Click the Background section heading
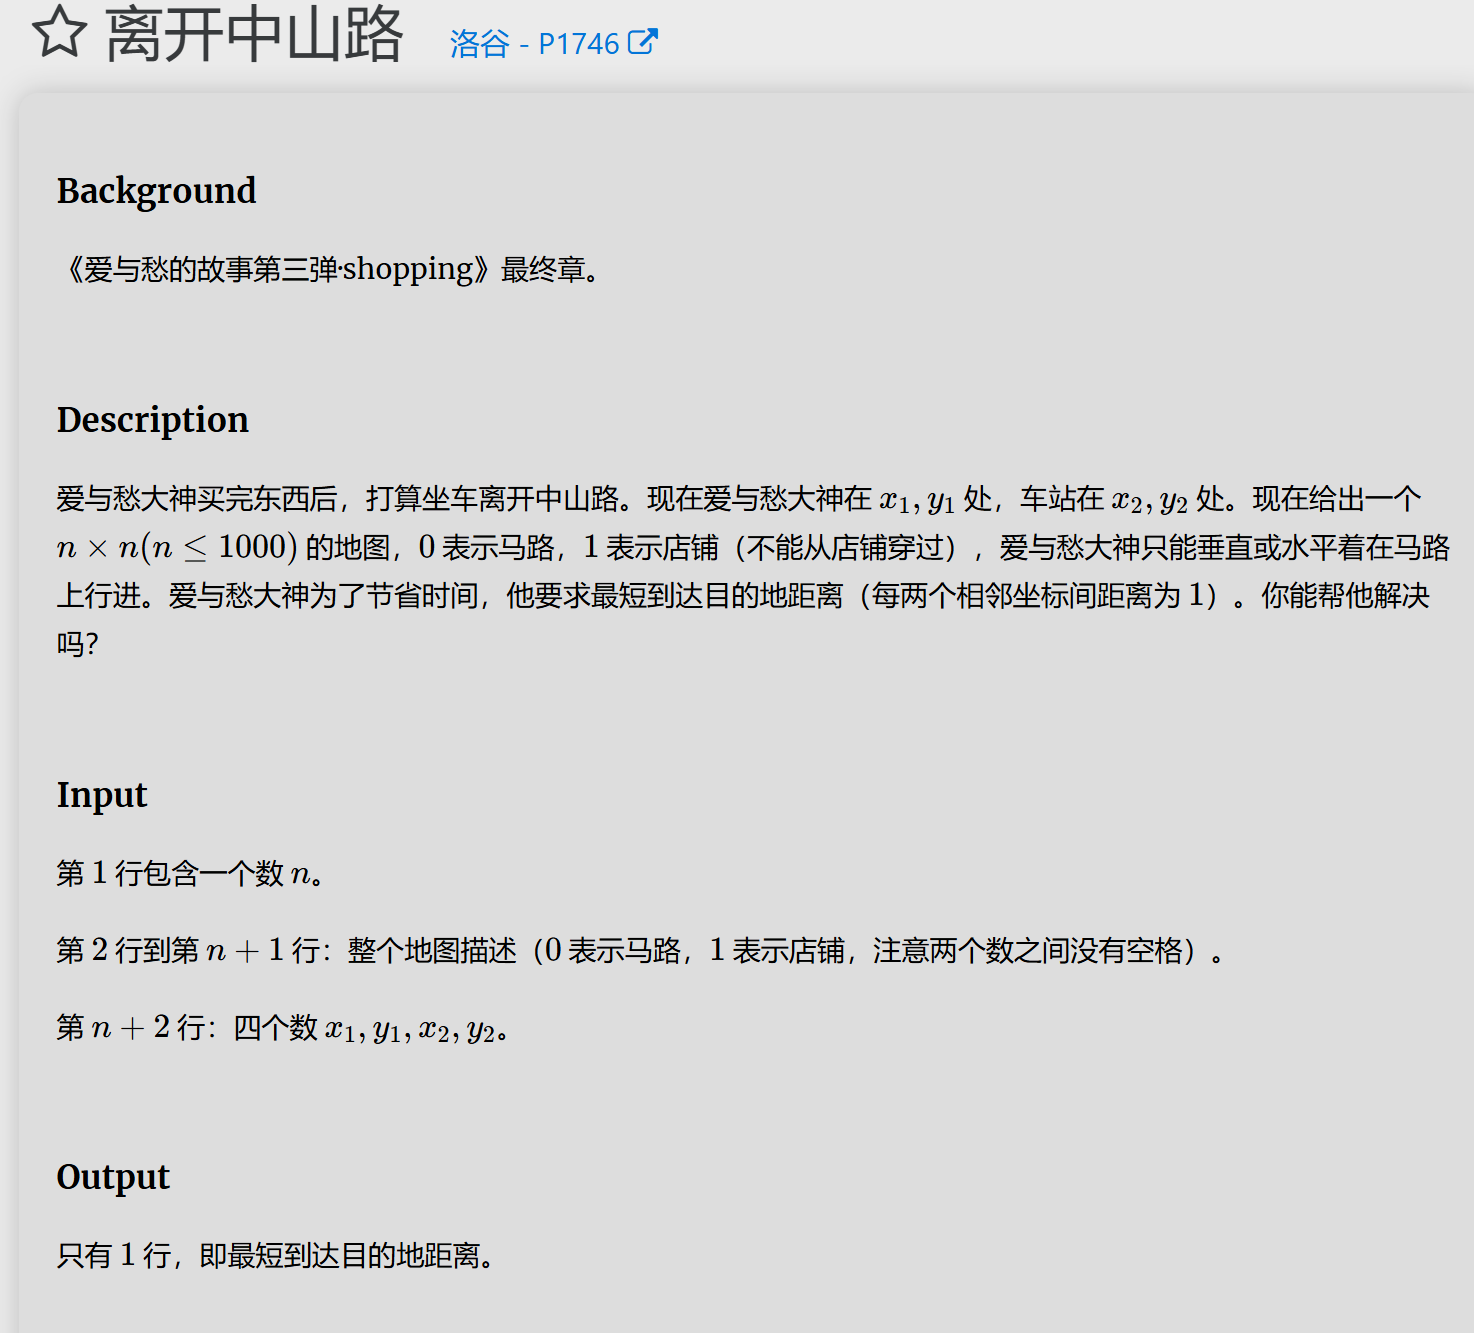This screenshot has width=1474, height=1333. click(156, 190)
